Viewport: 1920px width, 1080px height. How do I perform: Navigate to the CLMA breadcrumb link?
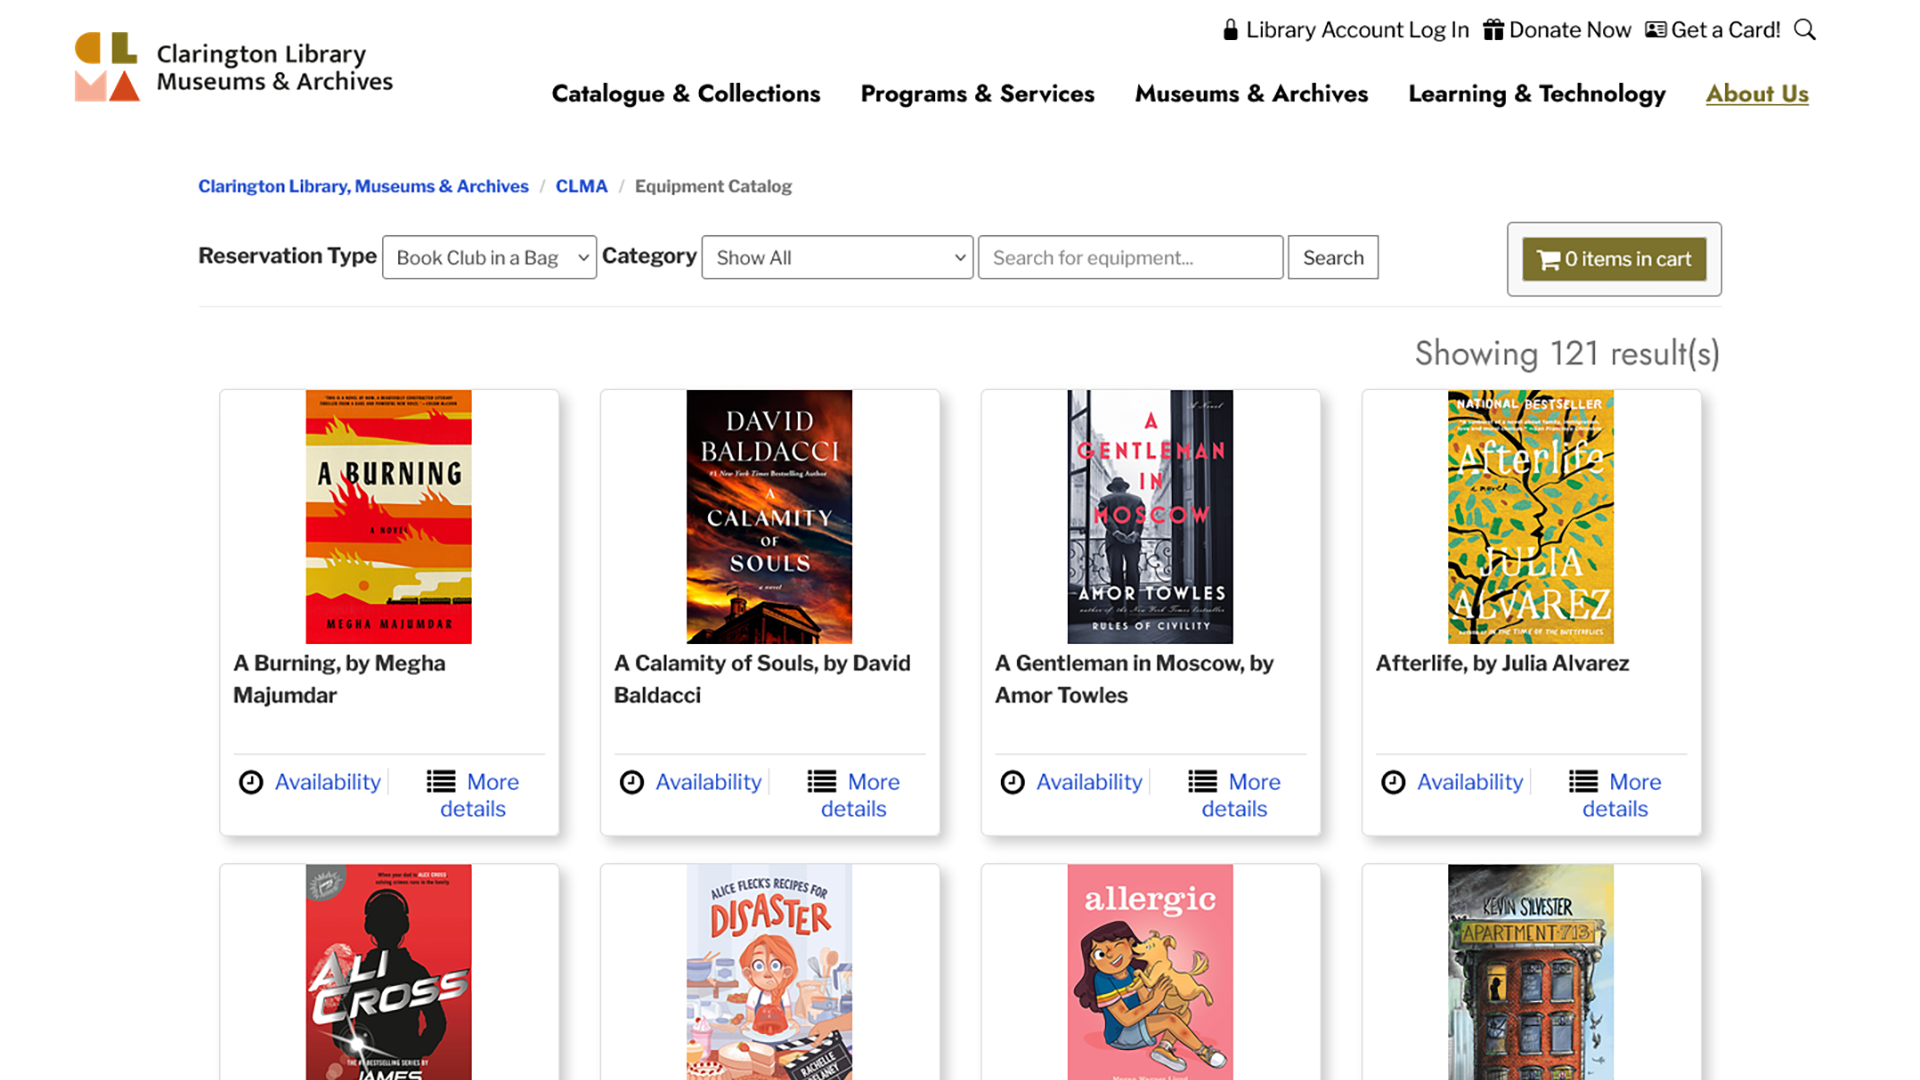point(581,187)
